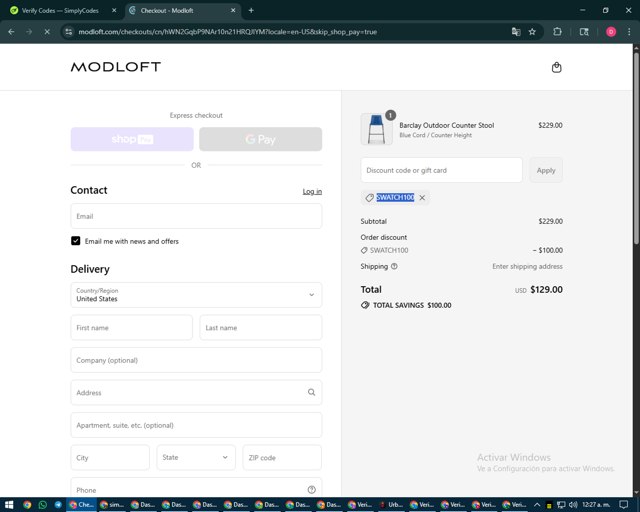Viewport: 640px width, 512px height.
Task: Close the Verify Codes tab
Action: (114, 11)
